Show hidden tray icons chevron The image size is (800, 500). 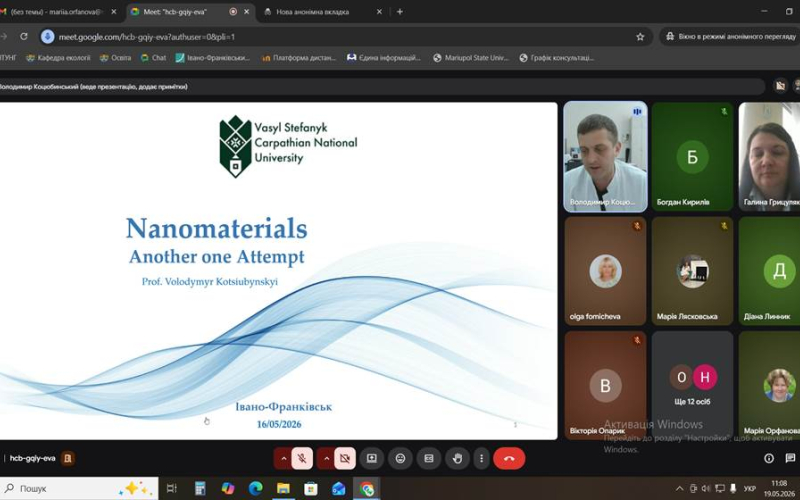click(679, 489)
